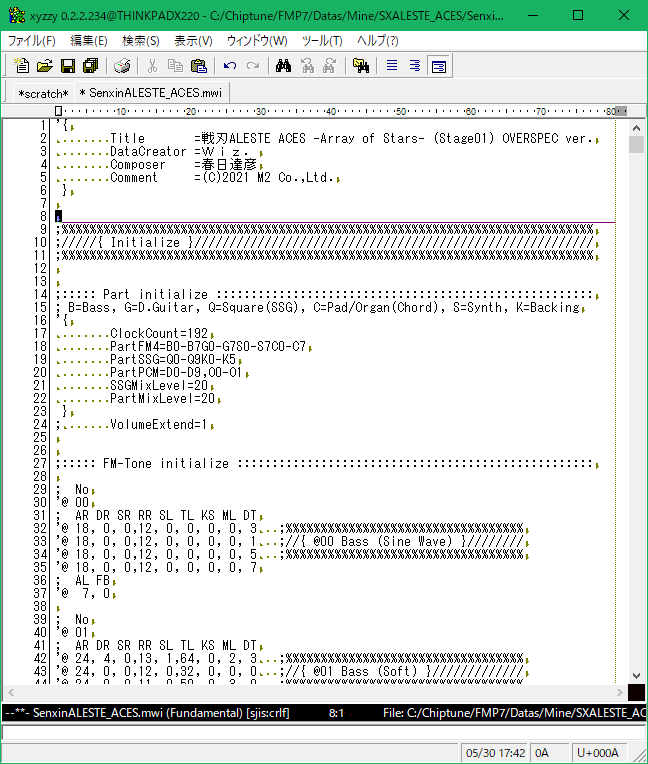
Task: Print the document with the printer icon
Action: [x=122, y=66]
